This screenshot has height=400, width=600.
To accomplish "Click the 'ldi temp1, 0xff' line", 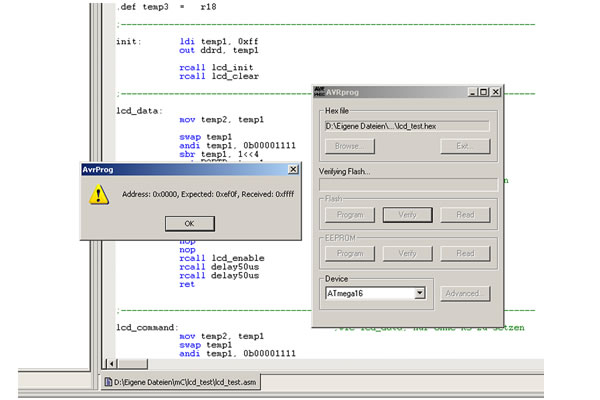I will coord(219,41).
